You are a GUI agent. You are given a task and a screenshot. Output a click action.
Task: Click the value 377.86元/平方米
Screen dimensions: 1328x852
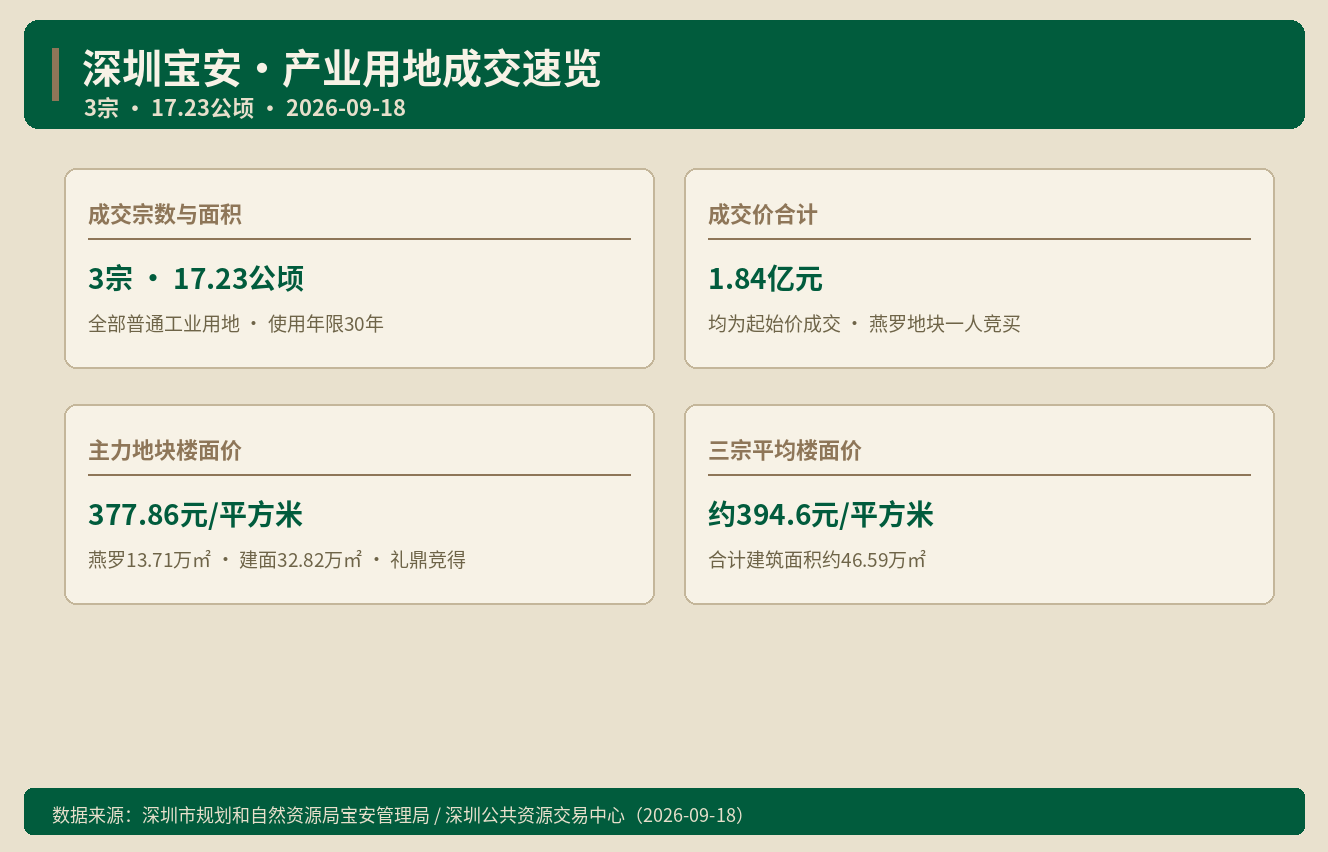(195, 515)
